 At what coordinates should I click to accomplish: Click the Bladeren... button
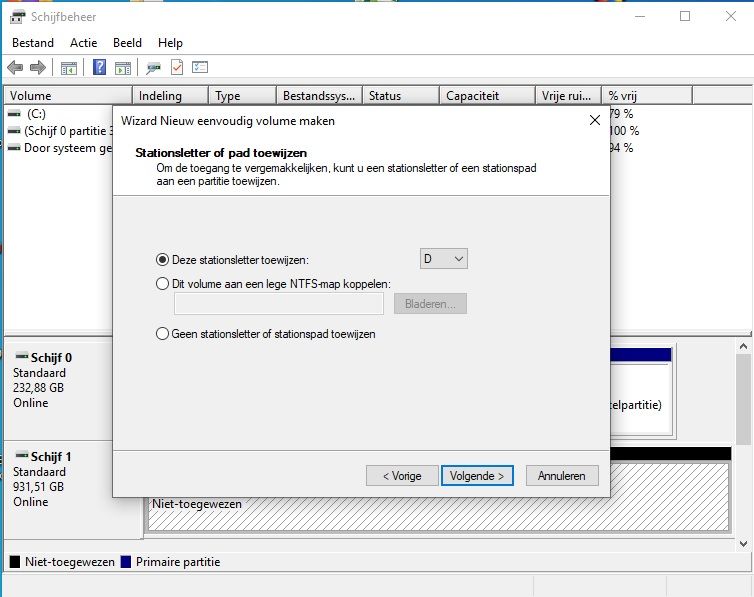coord(430,304)
